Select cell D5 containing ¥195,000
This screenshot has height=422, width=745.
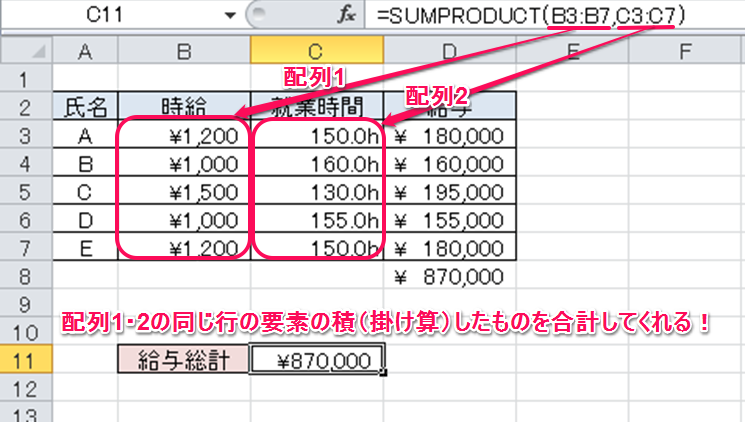[x=448, y=191]
